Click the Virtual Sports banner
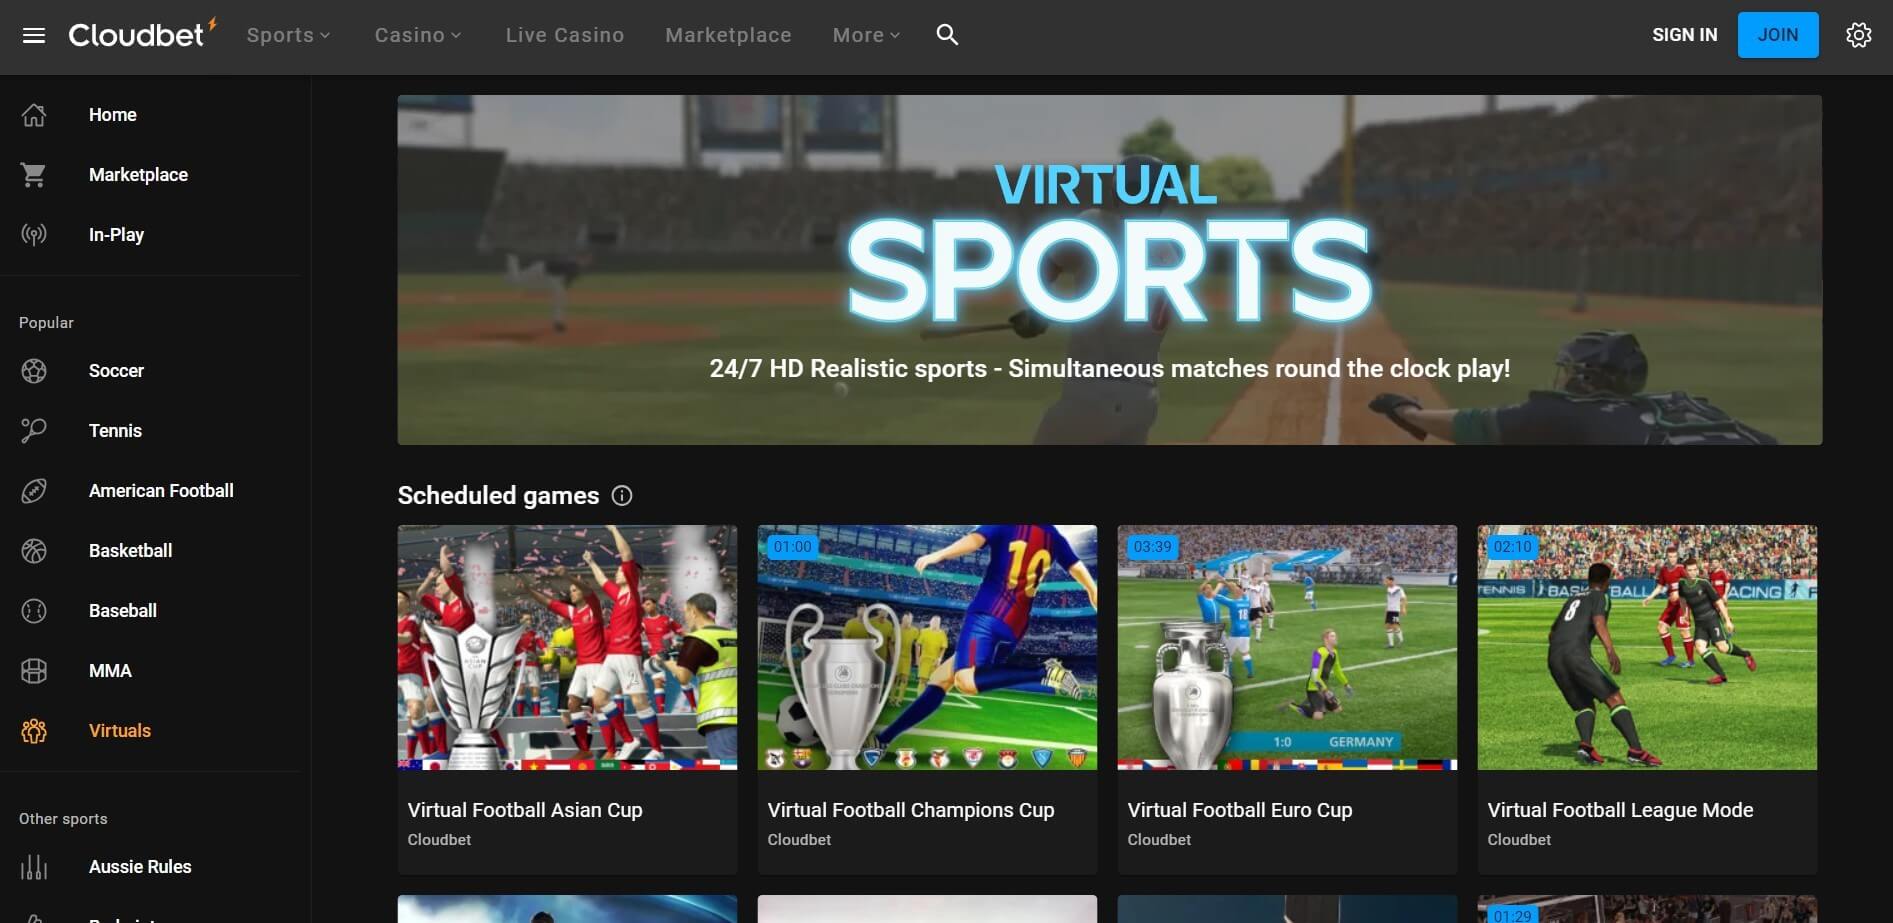Image resolution: width=1893 pixels, height=923 pixels. [x=1110, y=270]
